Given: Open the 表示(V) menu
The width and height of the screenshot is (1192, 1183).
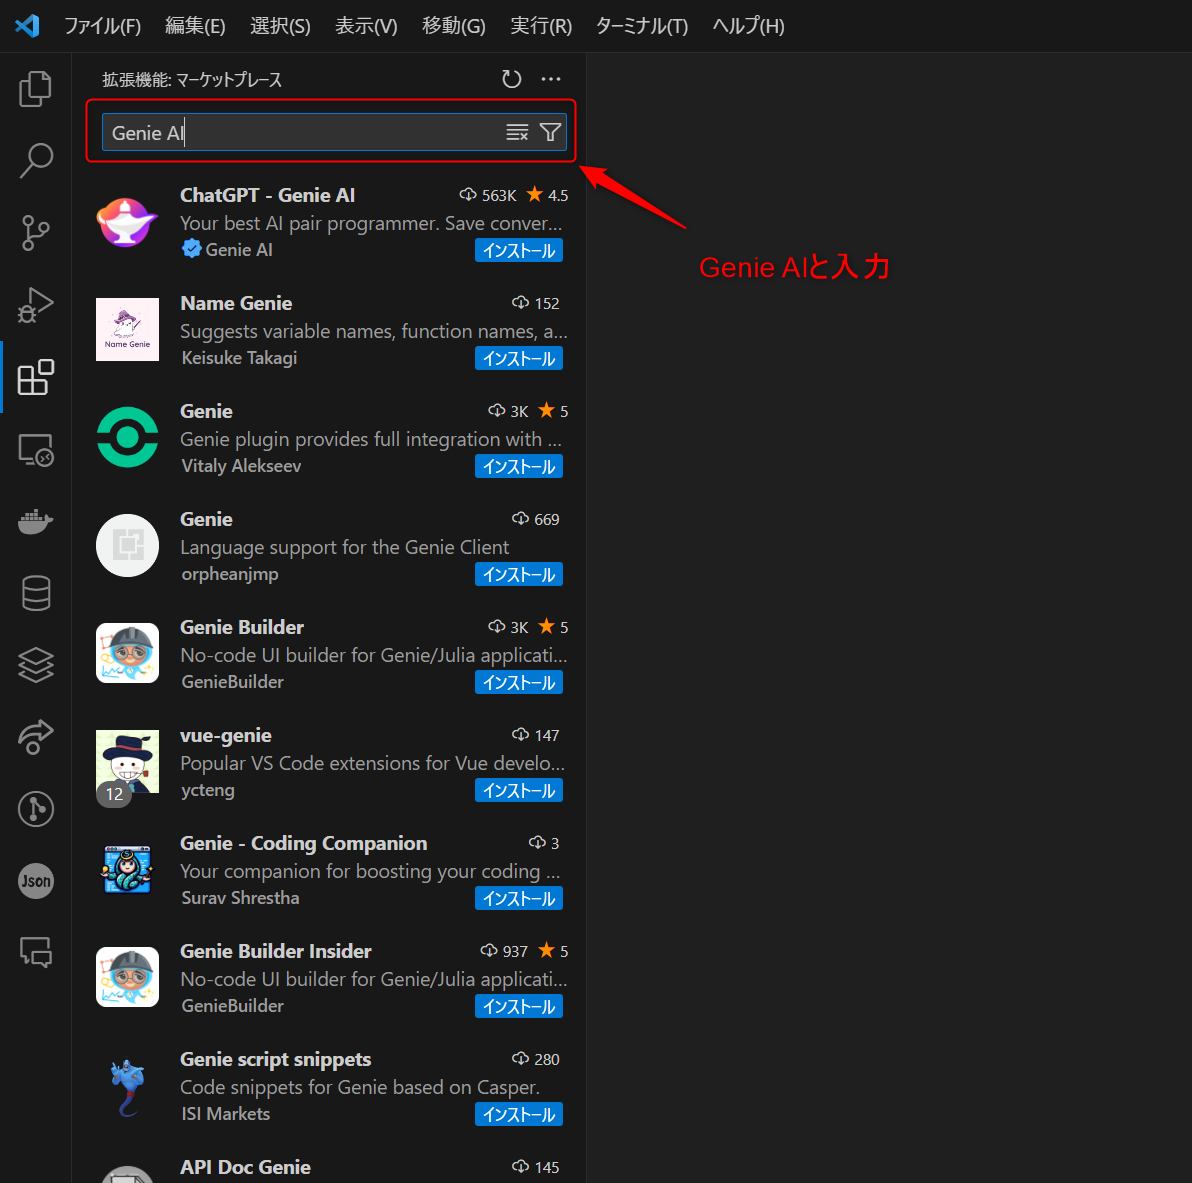Looking at the screenshot, I should click(366, 26).
